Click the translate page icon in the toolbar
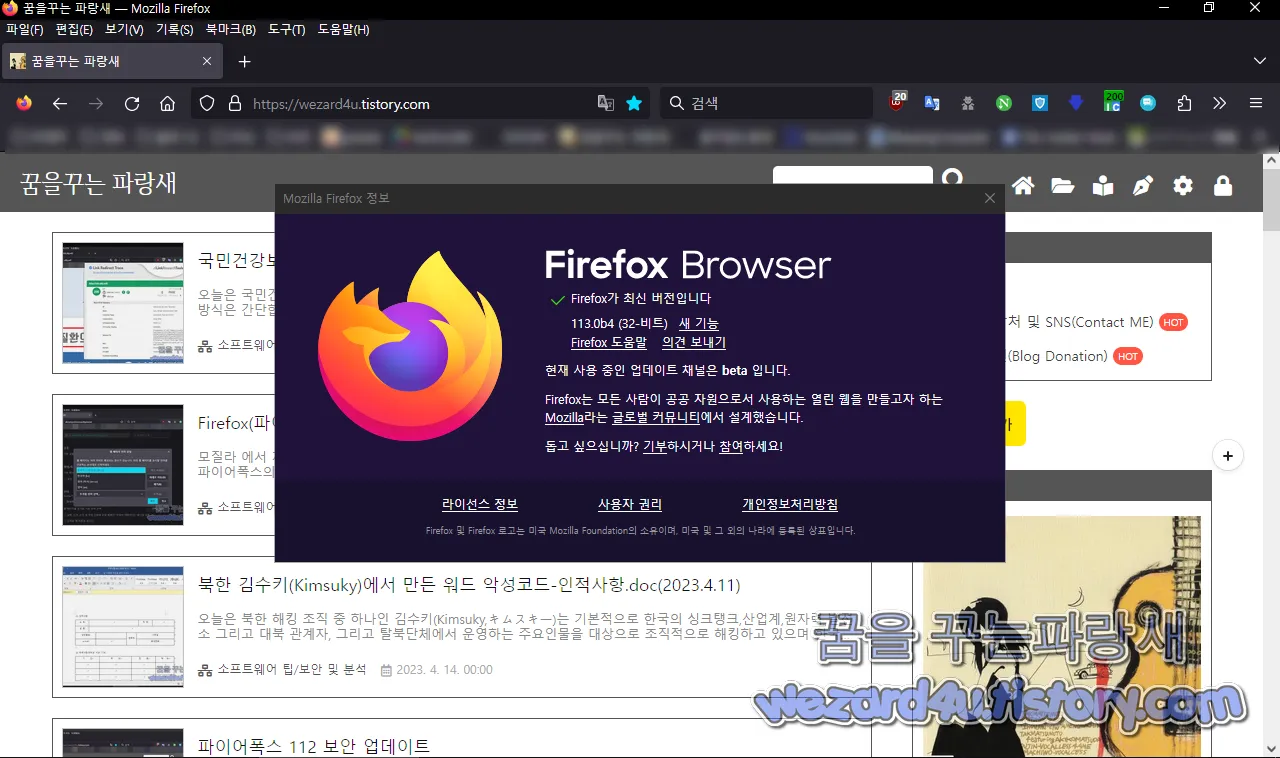The width and height of the screenshot is (1280, 758). (932, 102)
